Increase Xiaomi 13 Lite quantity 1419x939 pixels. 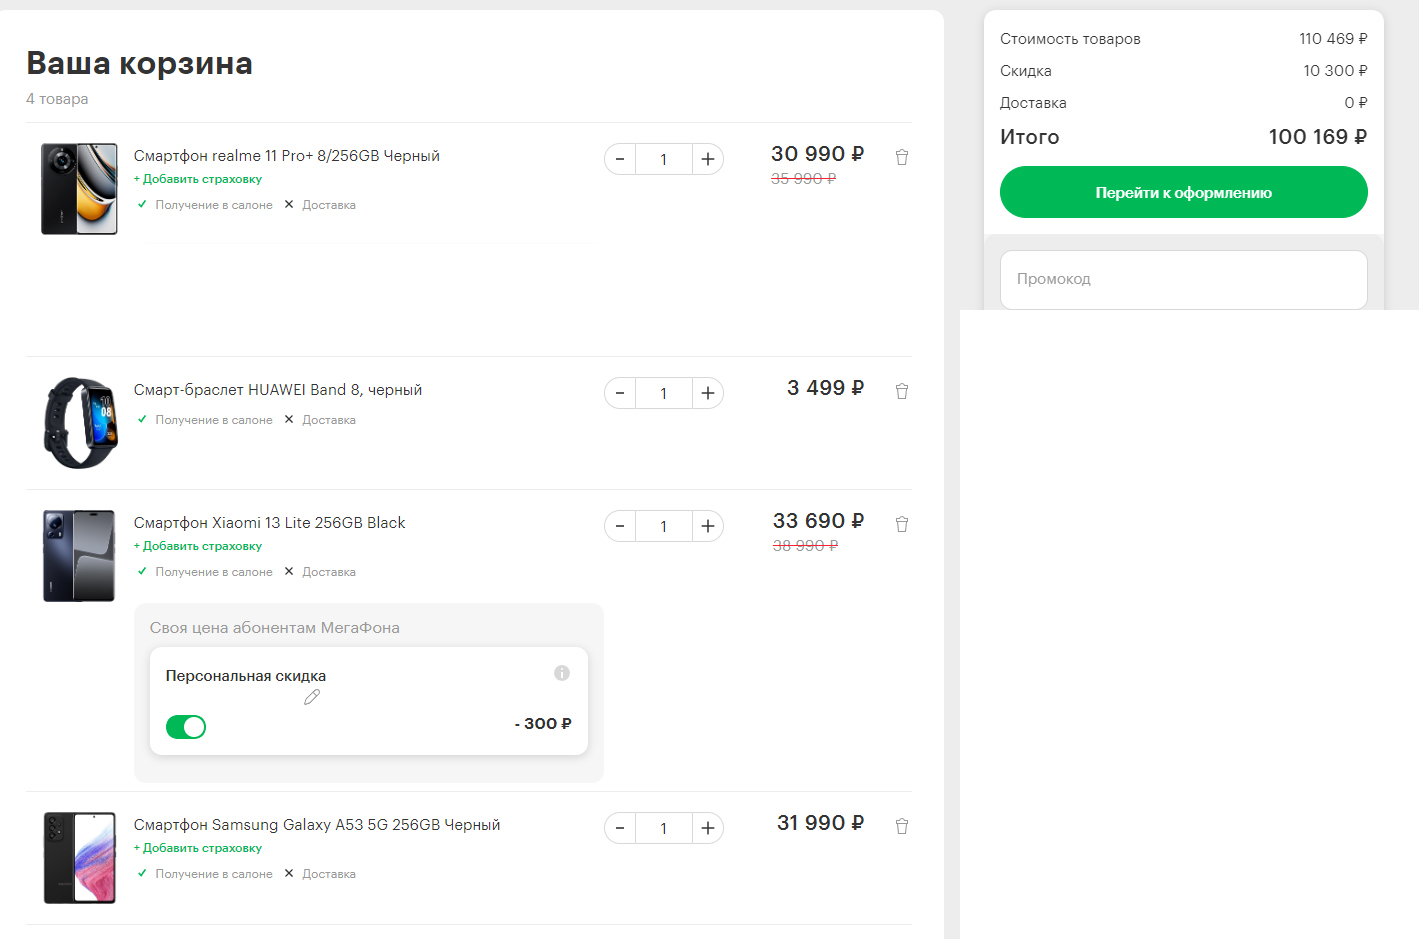pos(708,526)
